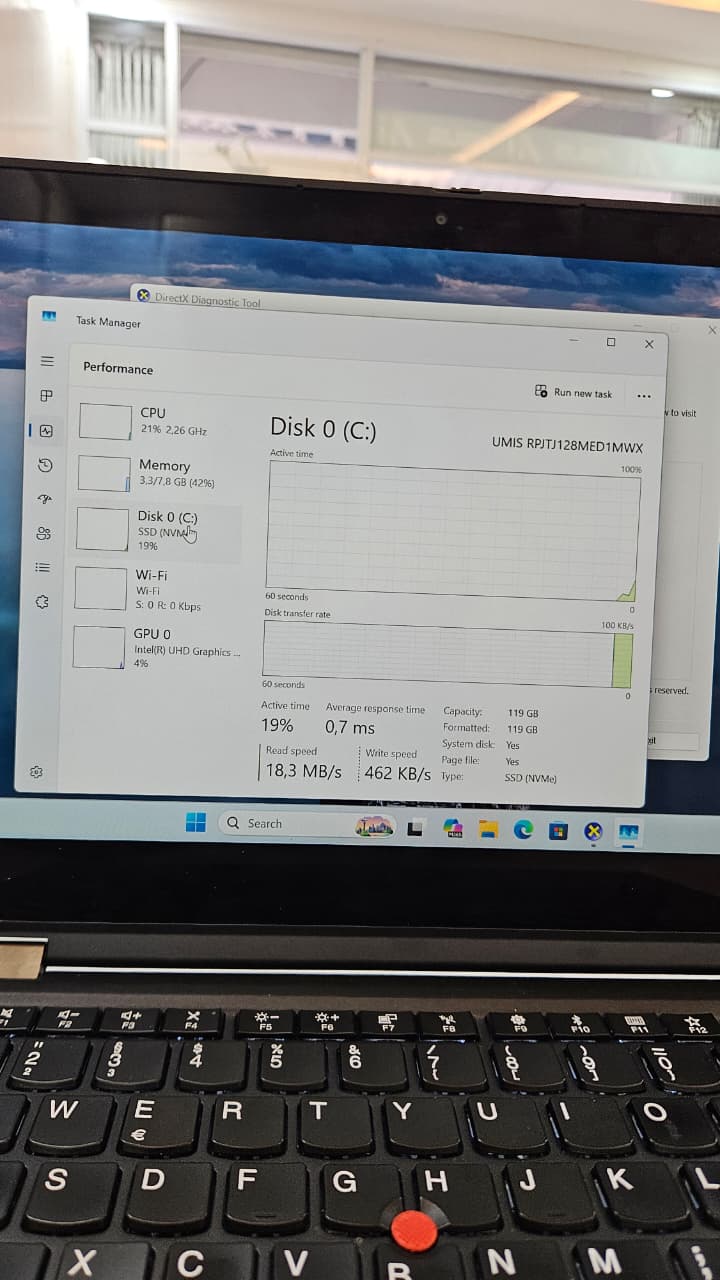720x1280 pixels.
Task: Open Users page icon in sidebar
Action: click(x=43, y=533)
